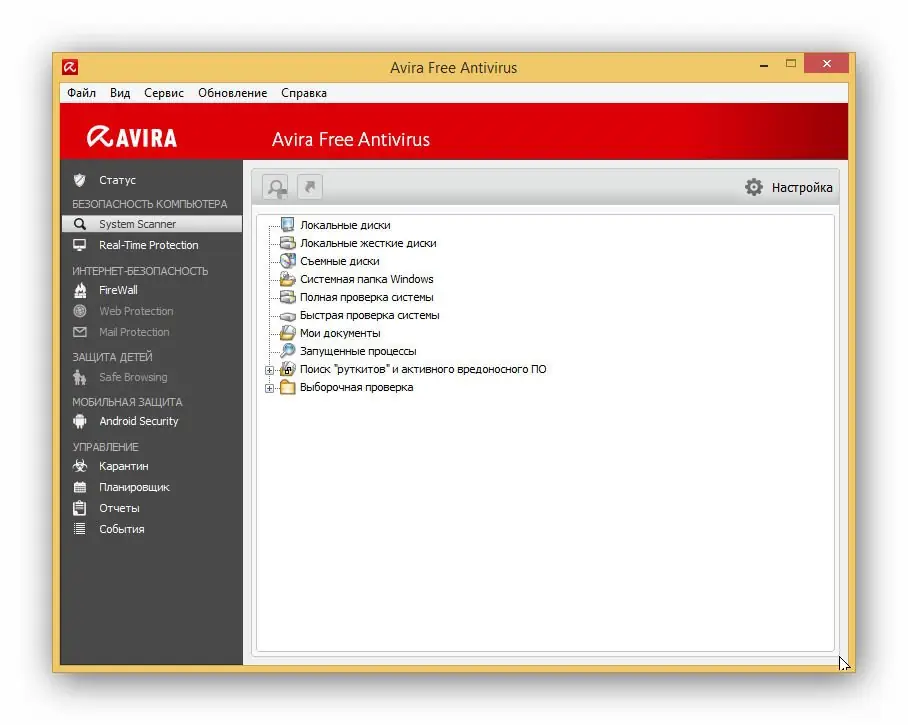Open the Обновление menu

pyautogui.click(x=232, y=93)
